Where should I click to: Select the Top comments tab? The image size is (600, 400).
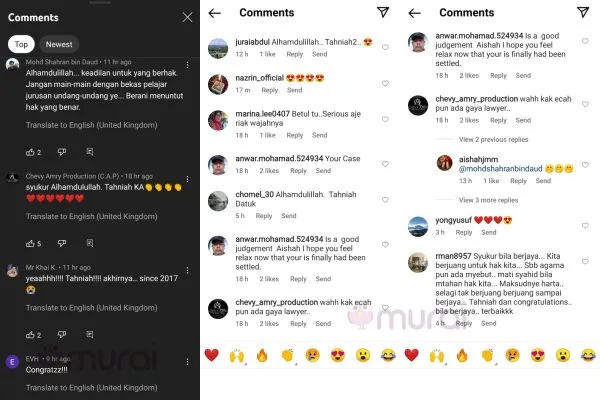point(21,44)
